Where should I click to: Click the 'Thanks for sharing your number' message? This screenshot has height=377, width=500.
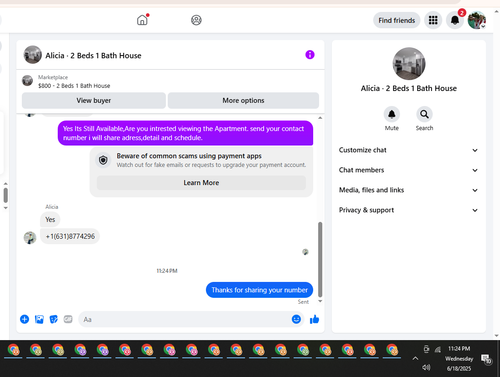(259, 290)
